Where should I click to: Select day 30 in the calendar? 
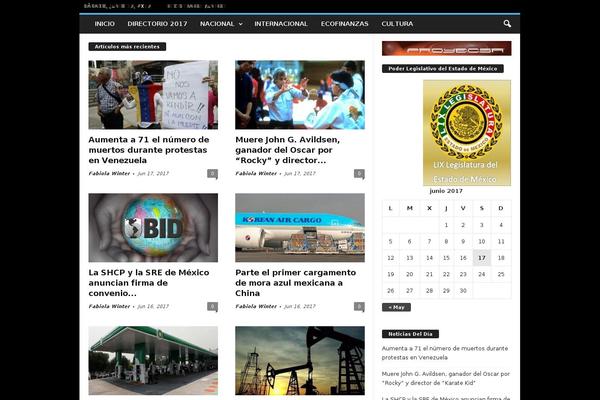pyautogui.click(x=463, y=291)
